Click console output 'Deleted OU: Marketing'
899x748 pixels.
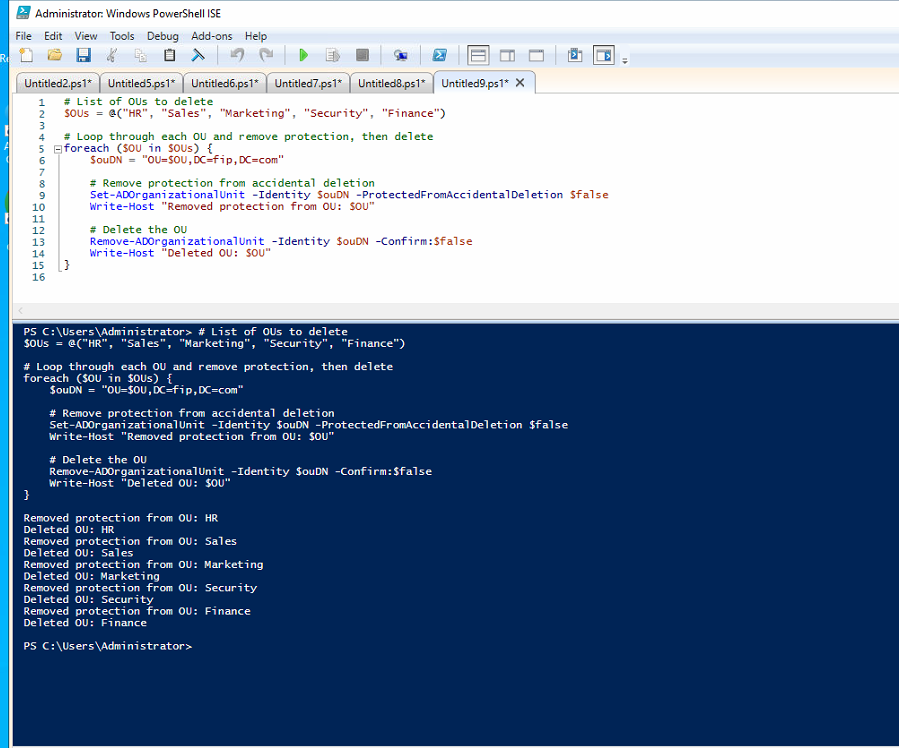pos(92,576)
